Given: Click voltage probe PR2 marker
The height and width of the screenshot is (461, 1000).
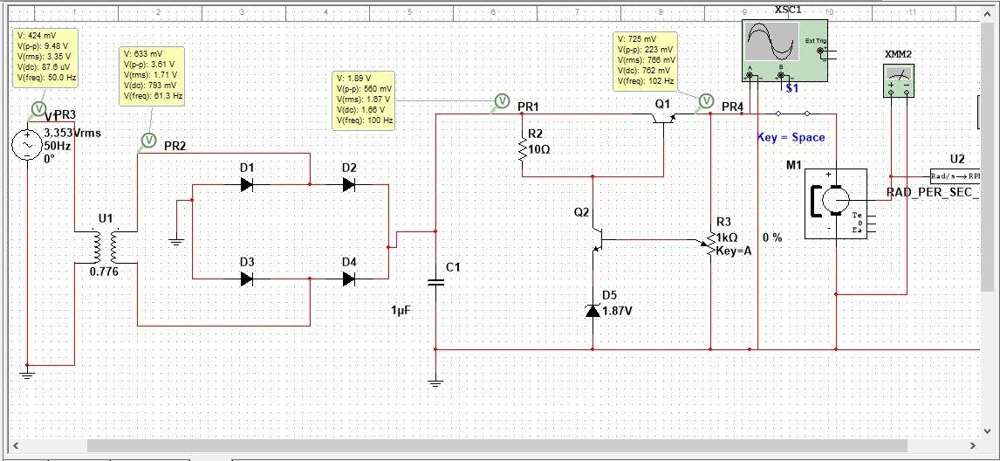Looking at the screenshot, I should click(148, 140).
